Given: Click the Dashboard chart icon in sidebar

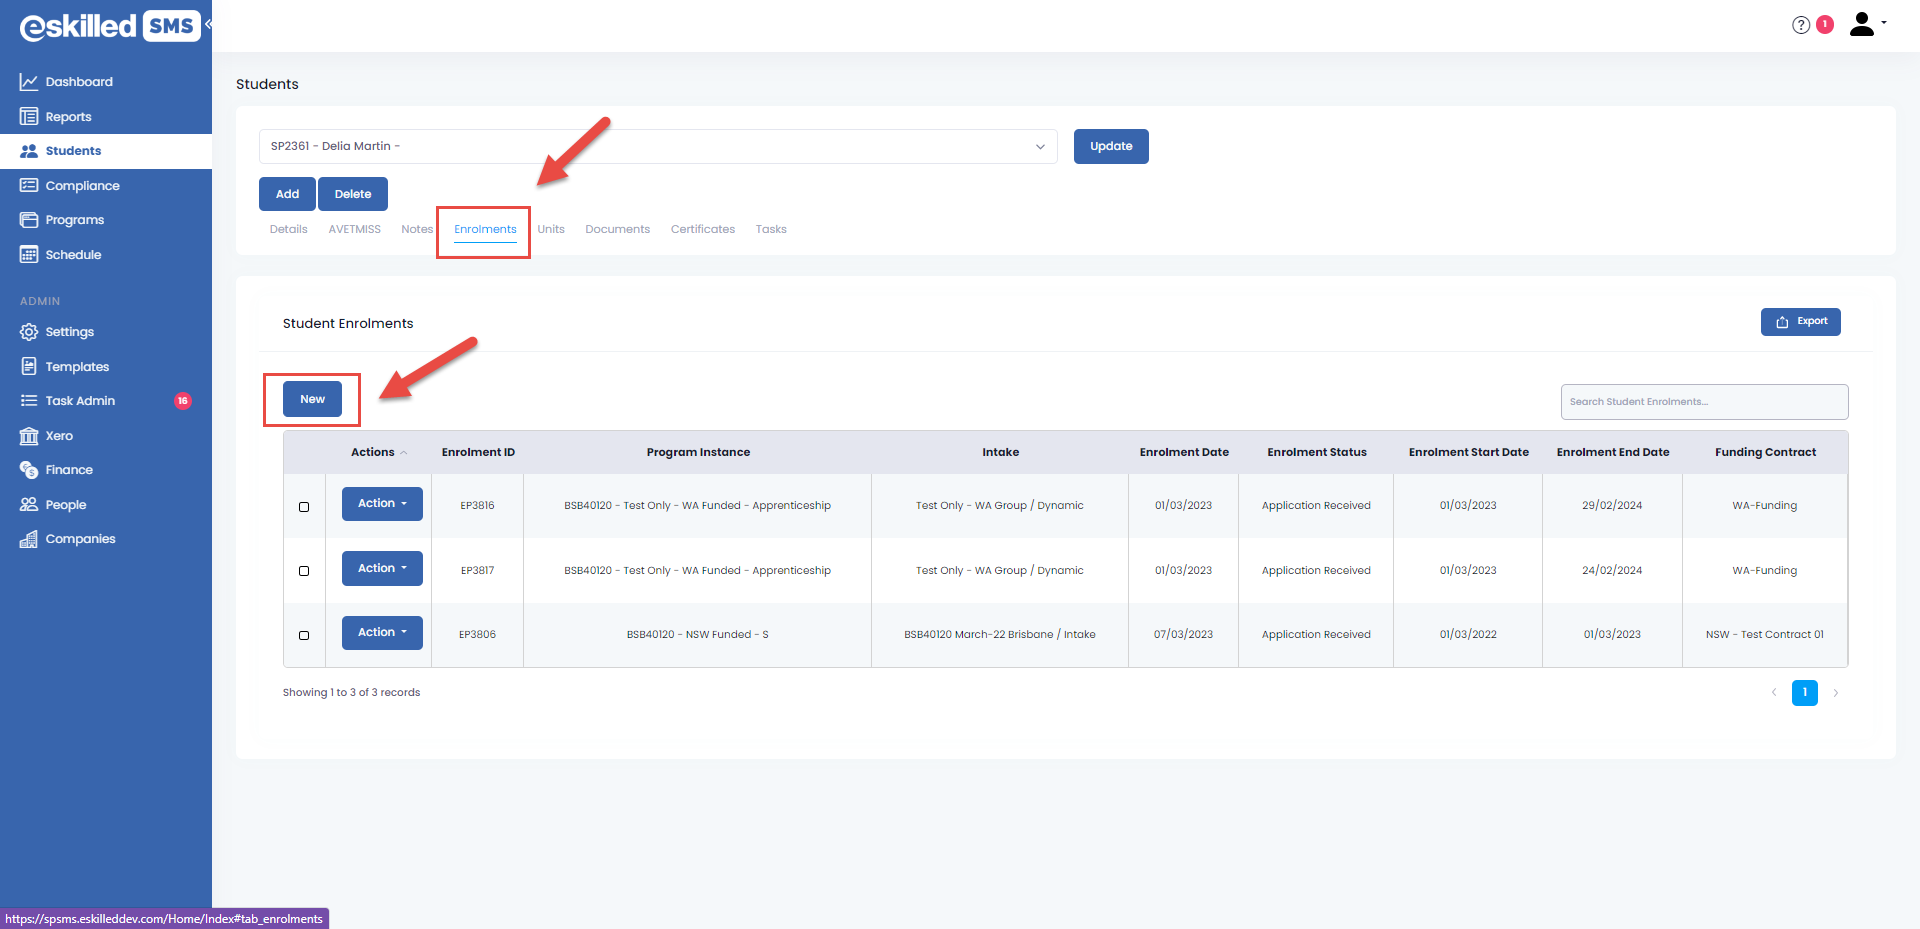Looking at the screenshot, I should pos(29,82).
